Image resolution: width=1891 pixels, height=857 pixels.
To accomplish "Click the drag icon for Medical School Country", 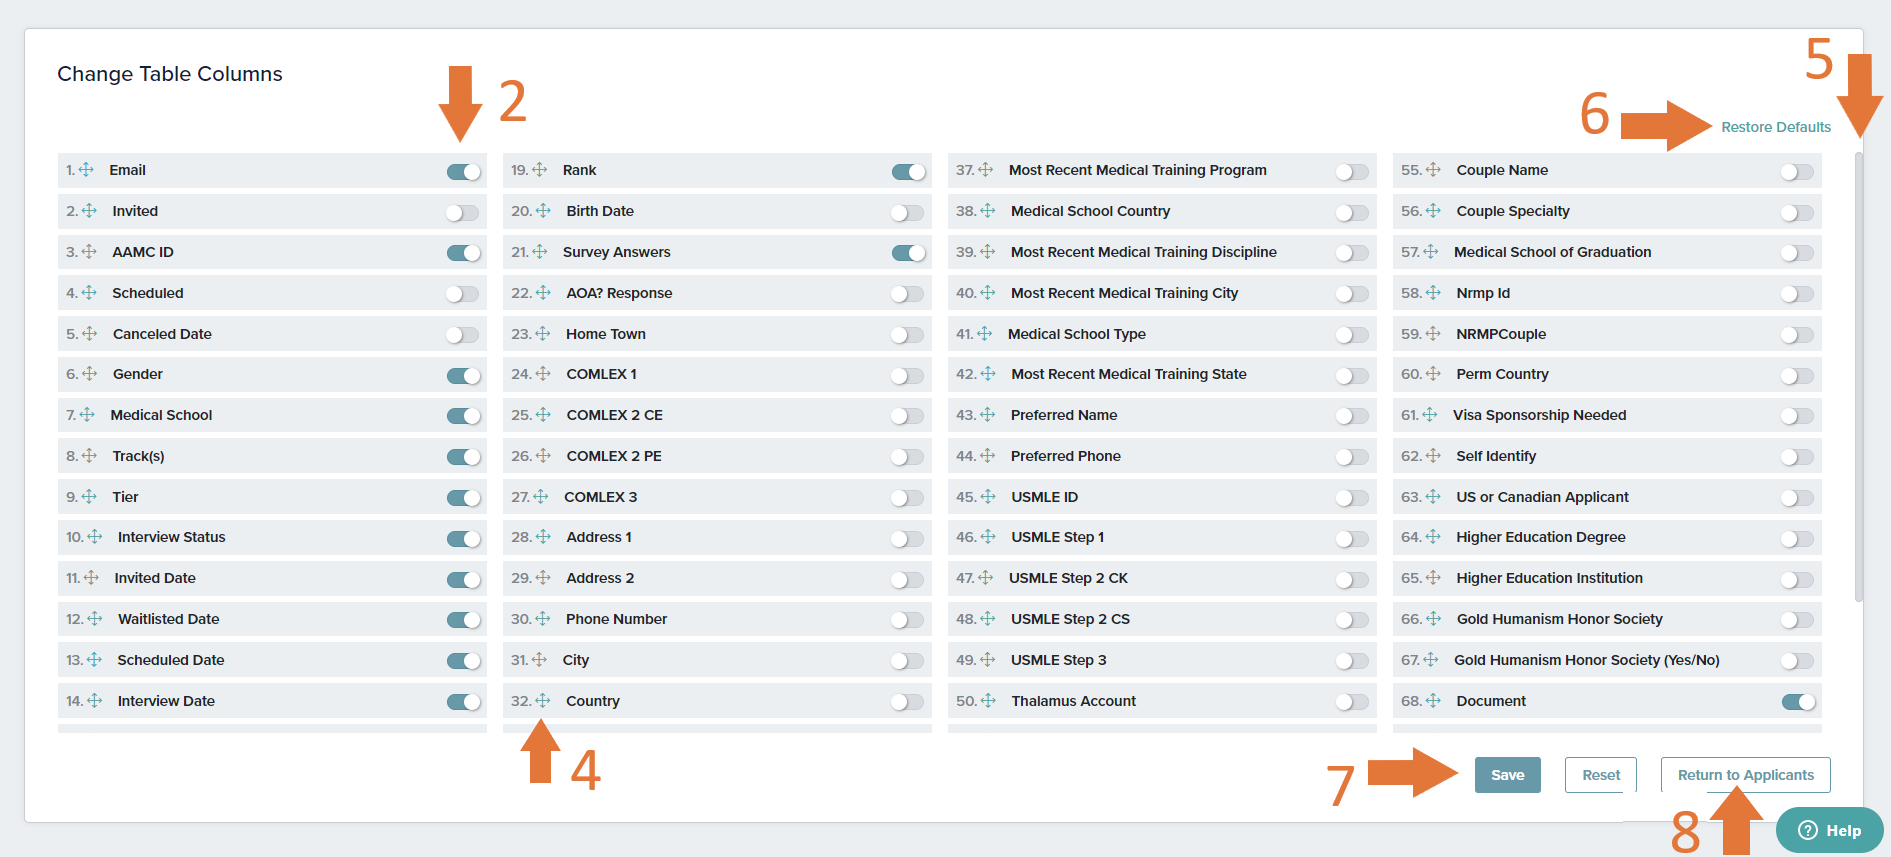I will (988, 211).
